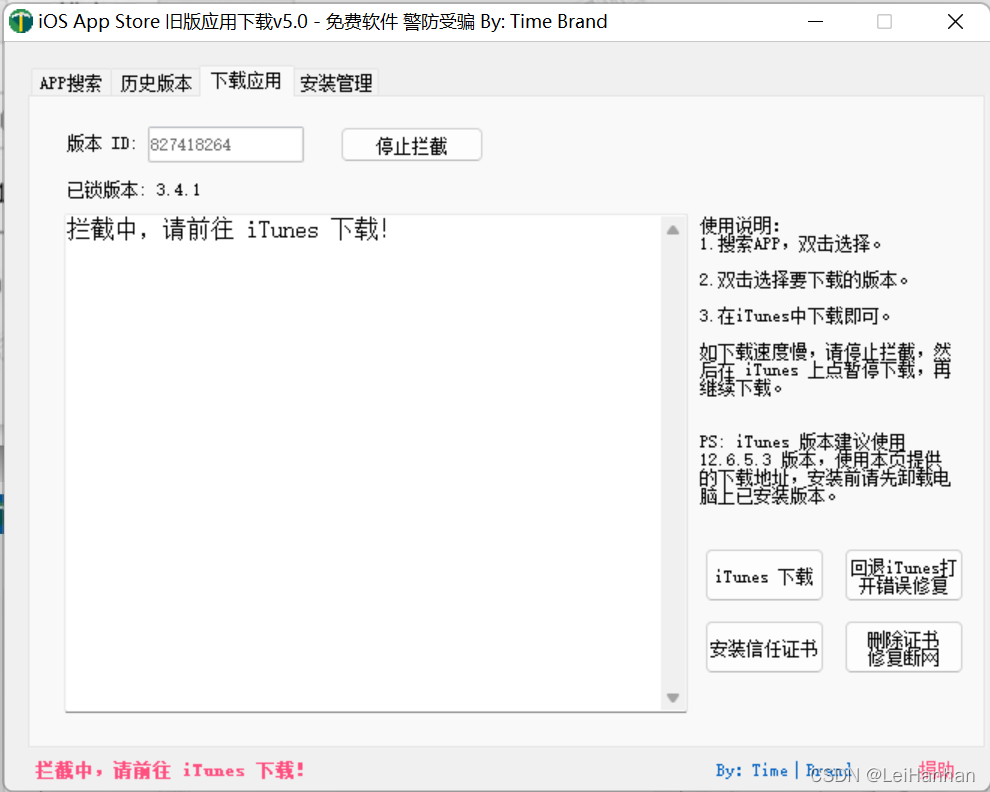The width and height of the screenshot is (990, 792).
Task: Minimize the window
Action: (815, 22)
